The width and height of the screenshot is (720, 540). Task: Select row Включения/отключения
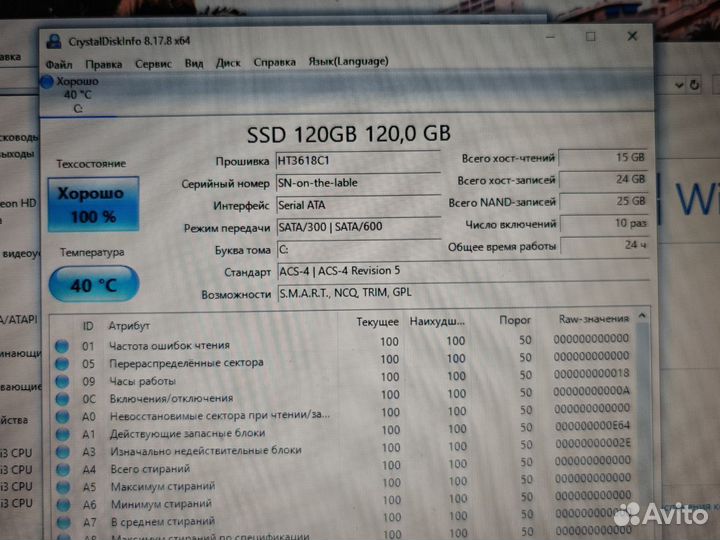343,395
